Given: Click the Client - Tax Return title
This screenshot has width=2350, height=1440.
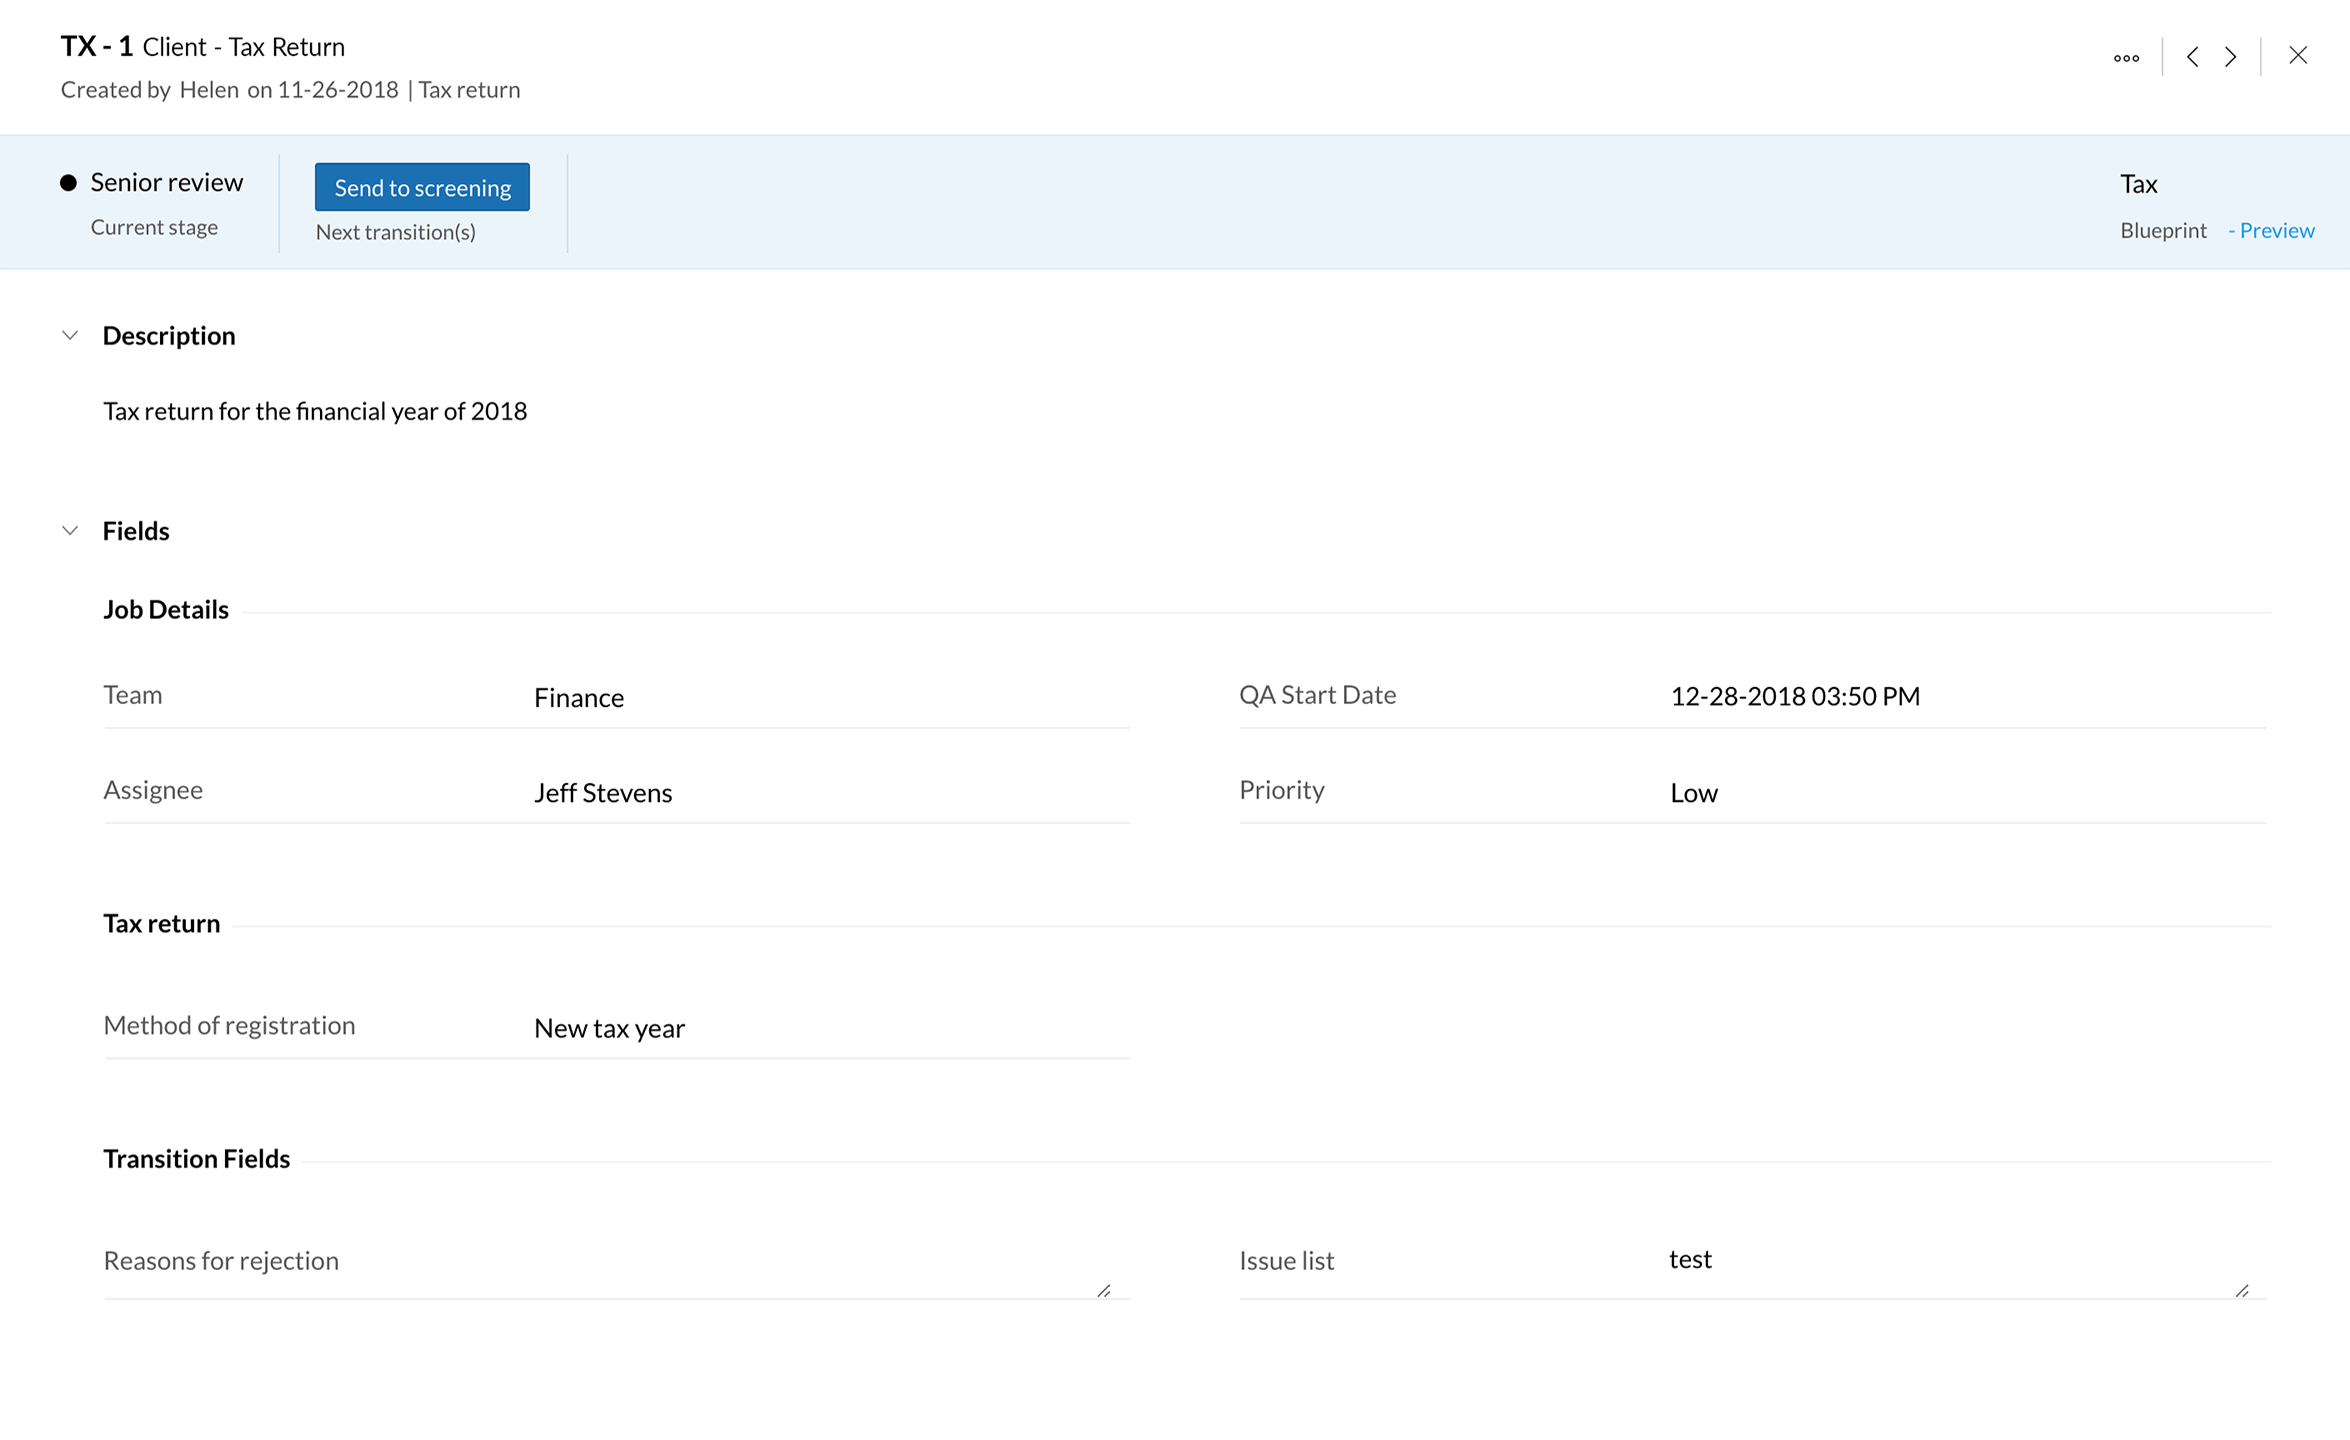Looking at the screenshot, I should 244,47.
